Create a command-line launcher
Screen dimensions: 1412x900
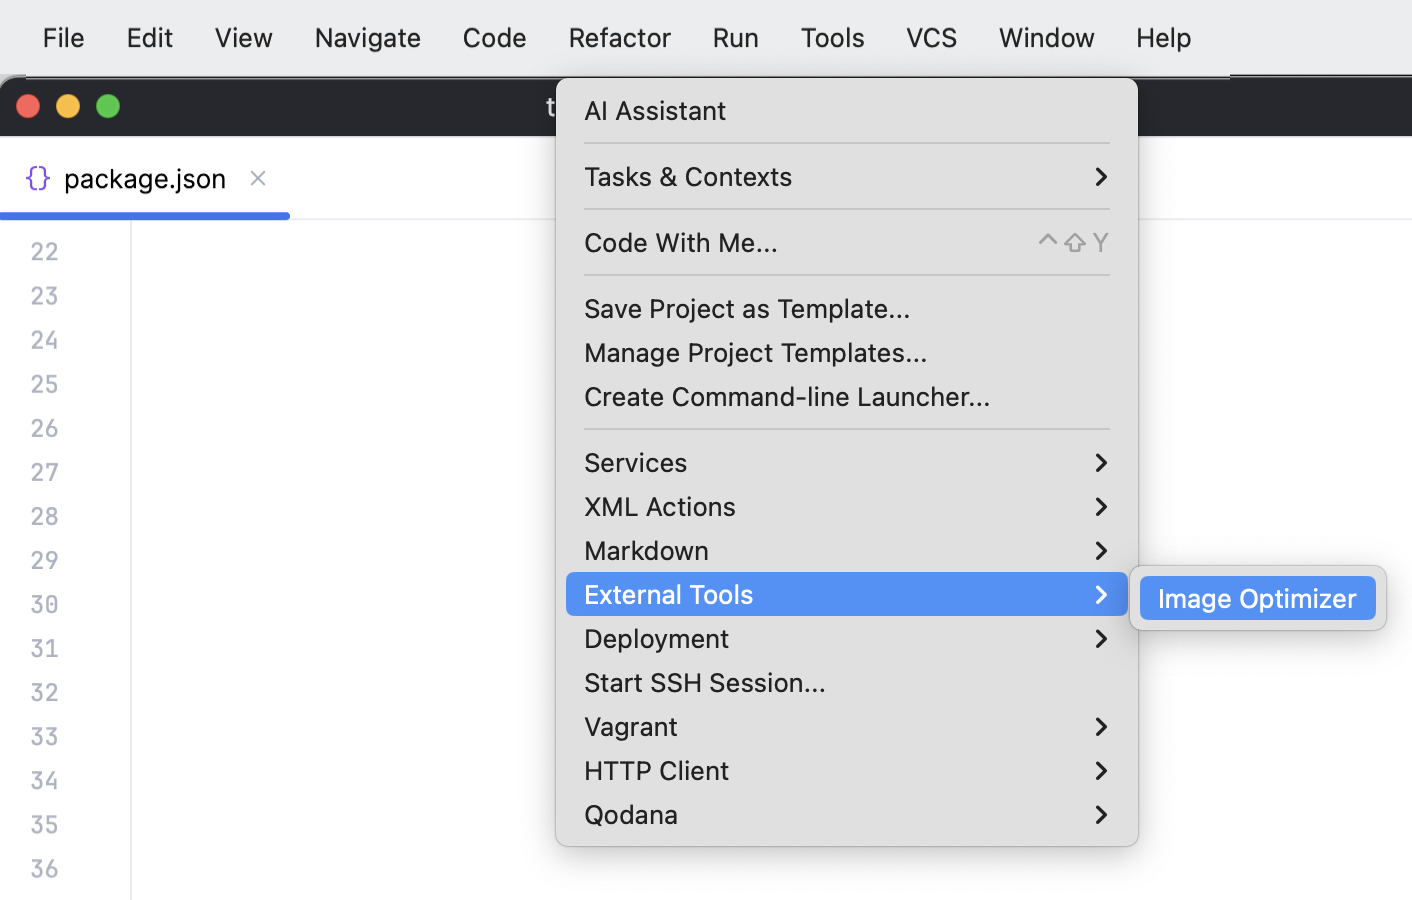tap(787, 396)
